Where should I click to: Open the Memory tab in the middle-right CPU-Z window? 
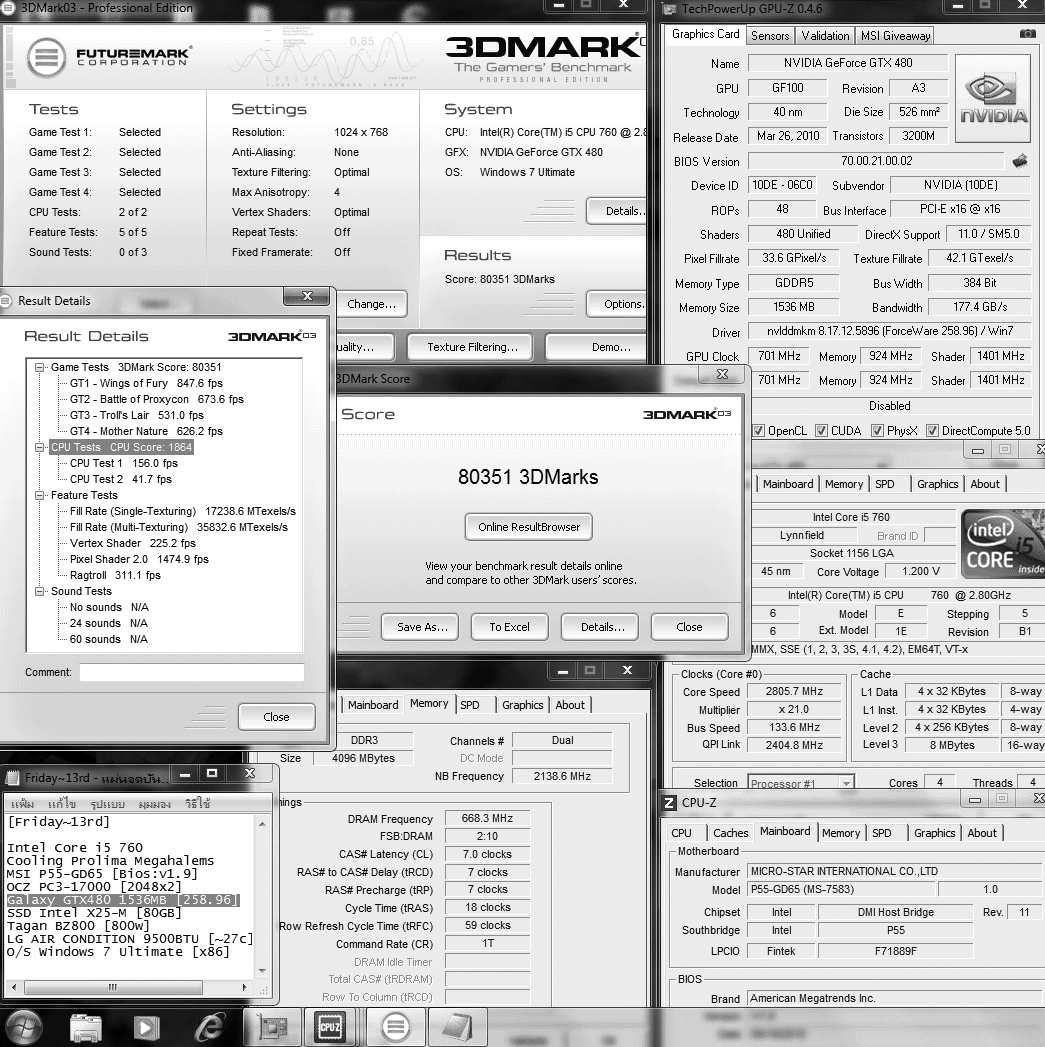(844, 484)
